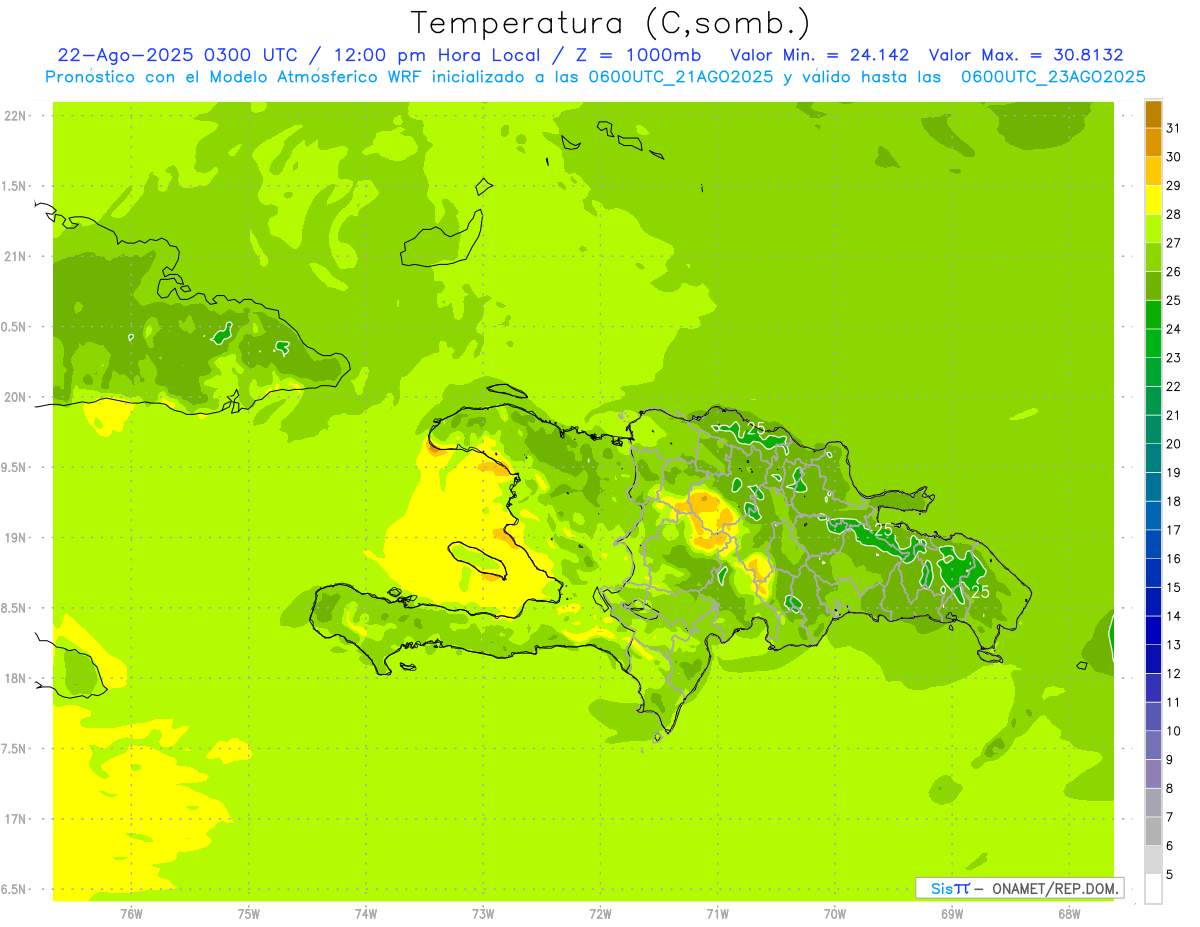Click the longitude label "71W"

point(717,914)
